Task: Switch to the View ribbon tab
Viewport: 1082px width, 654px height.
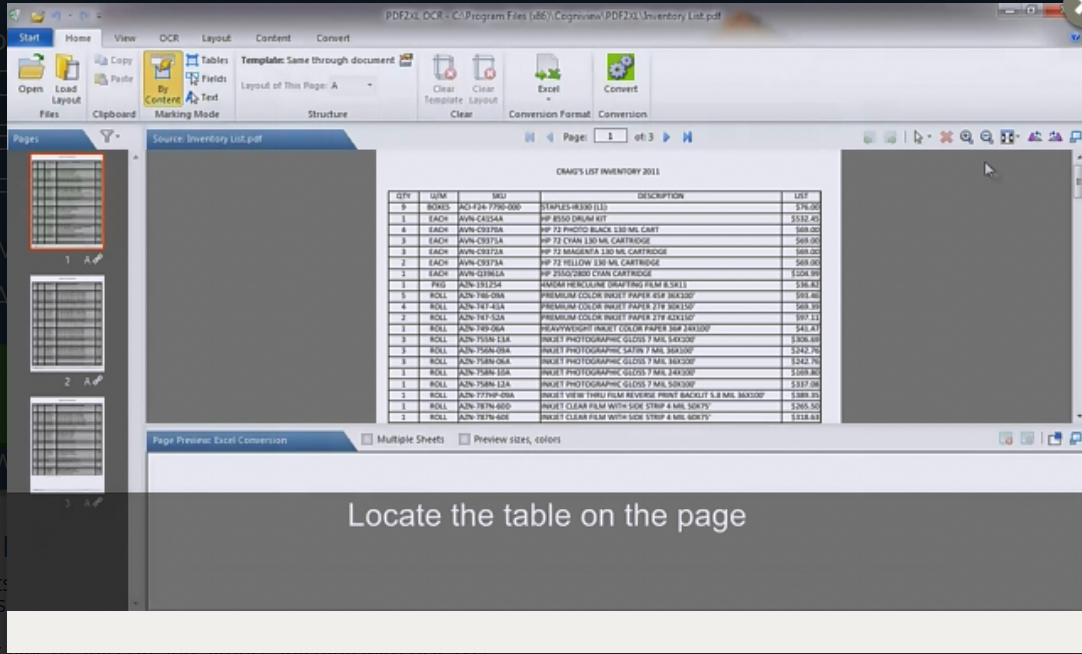Action: pos(125,38)
